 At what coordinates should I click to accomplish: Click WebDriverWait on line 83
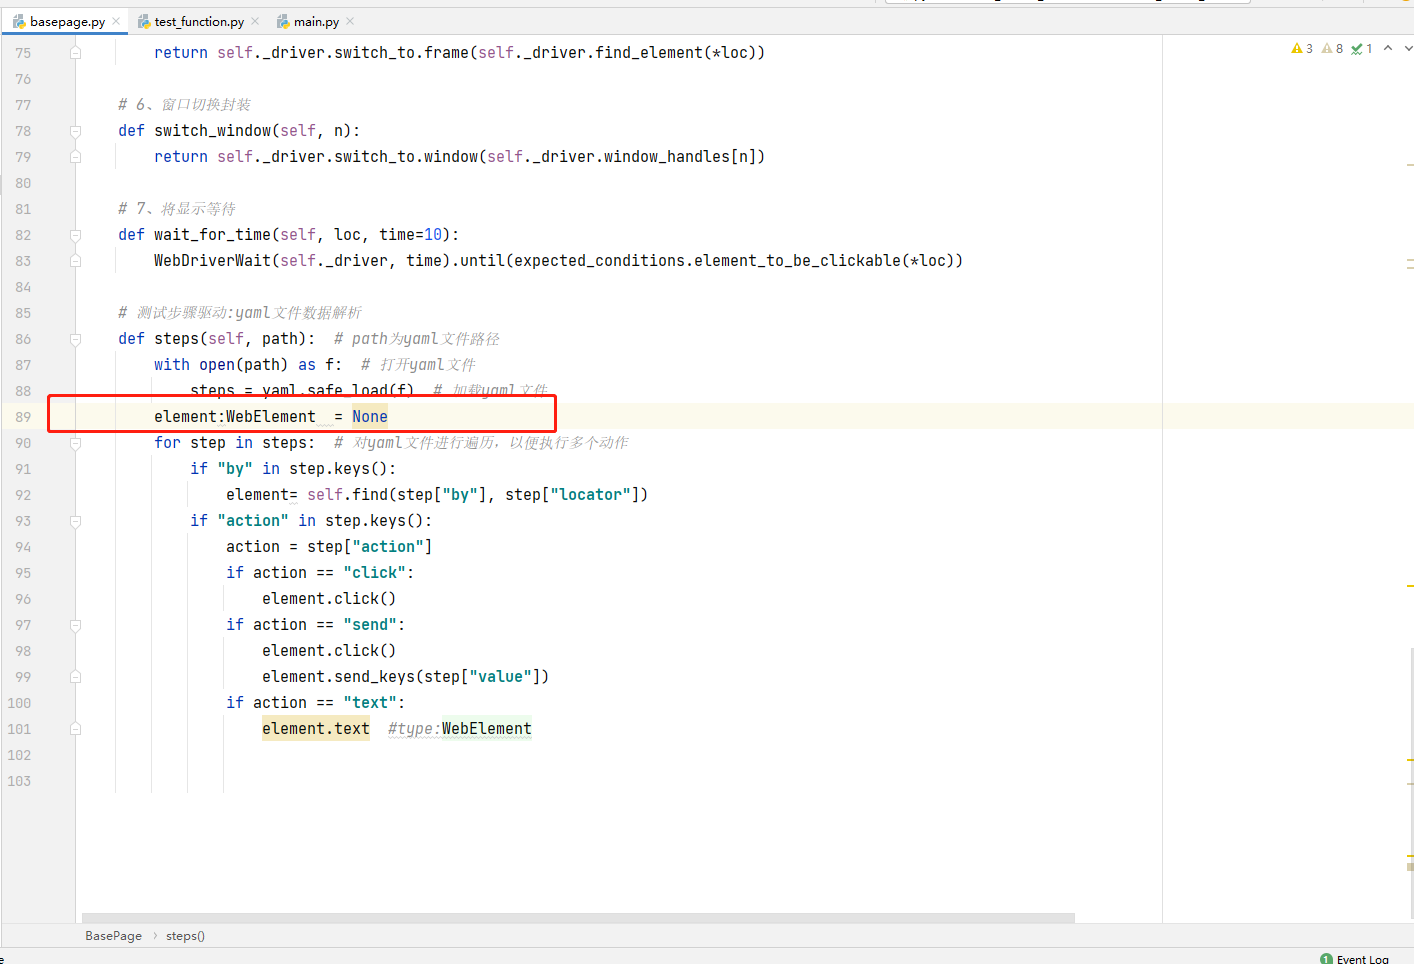(x=212, y=261)
